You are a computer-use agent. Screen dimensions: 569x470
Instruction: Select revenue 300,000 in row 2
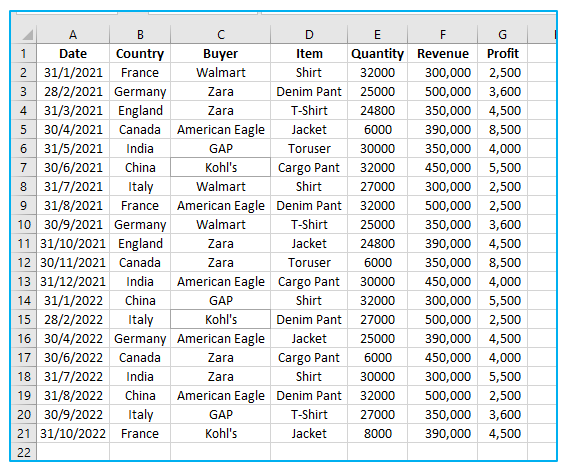(443, 73)
